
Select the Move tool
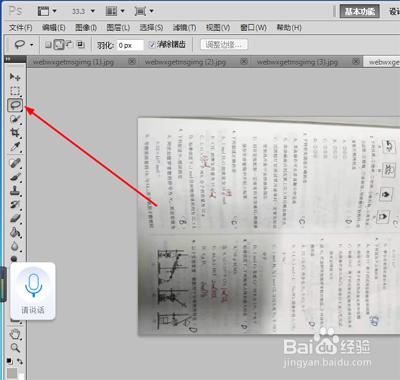15,77
